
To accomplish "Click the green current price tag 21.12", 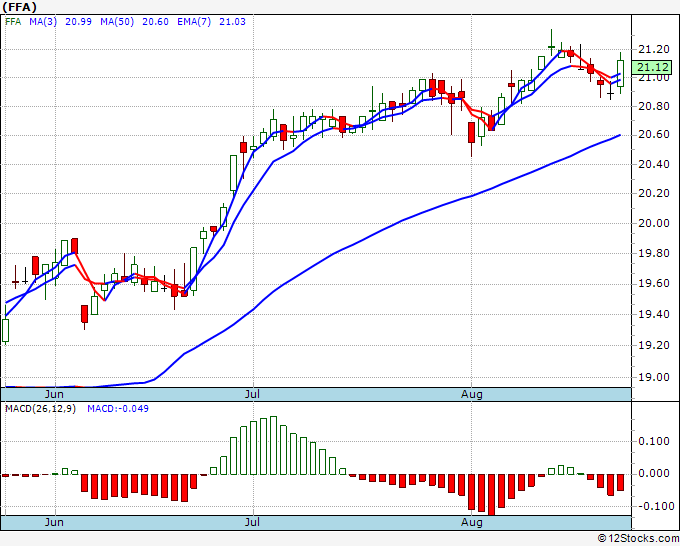I will 652,67.
